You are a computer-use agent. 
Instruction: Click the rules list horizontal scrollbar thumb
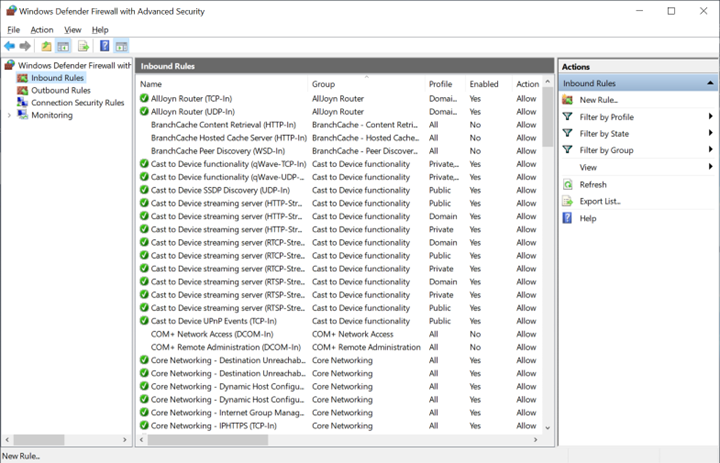pyautogui.click(x=208, y=440)
